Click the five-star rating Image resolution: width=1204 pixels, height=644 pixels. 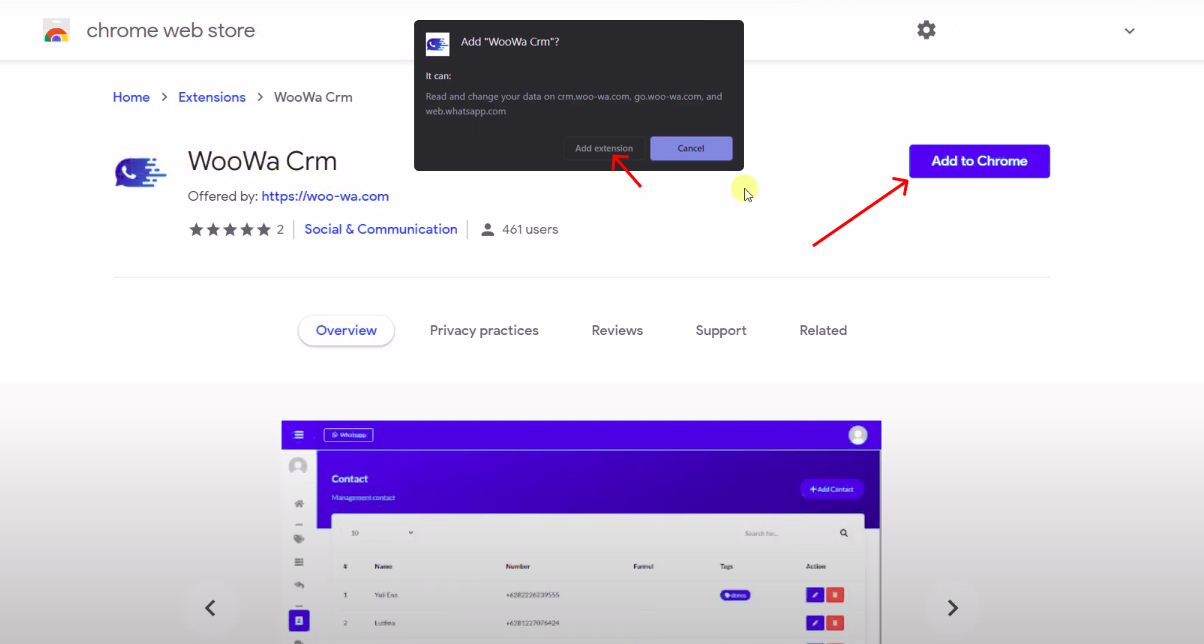229,230
